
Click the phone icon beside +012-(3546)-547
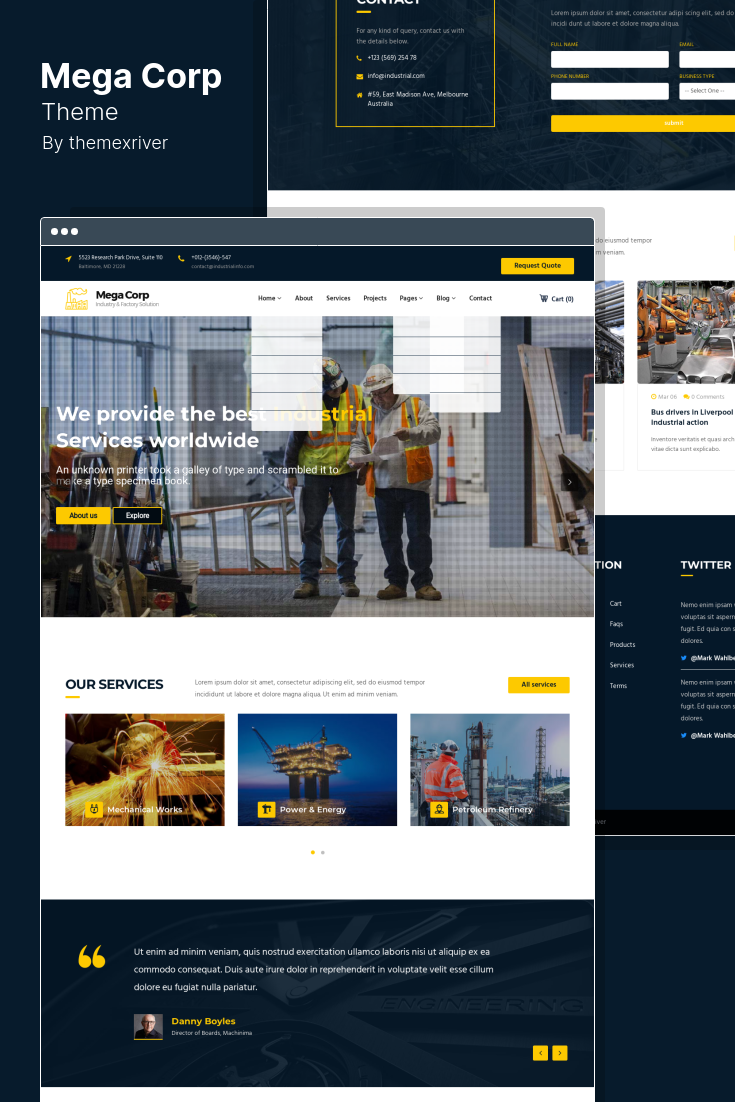181,259
